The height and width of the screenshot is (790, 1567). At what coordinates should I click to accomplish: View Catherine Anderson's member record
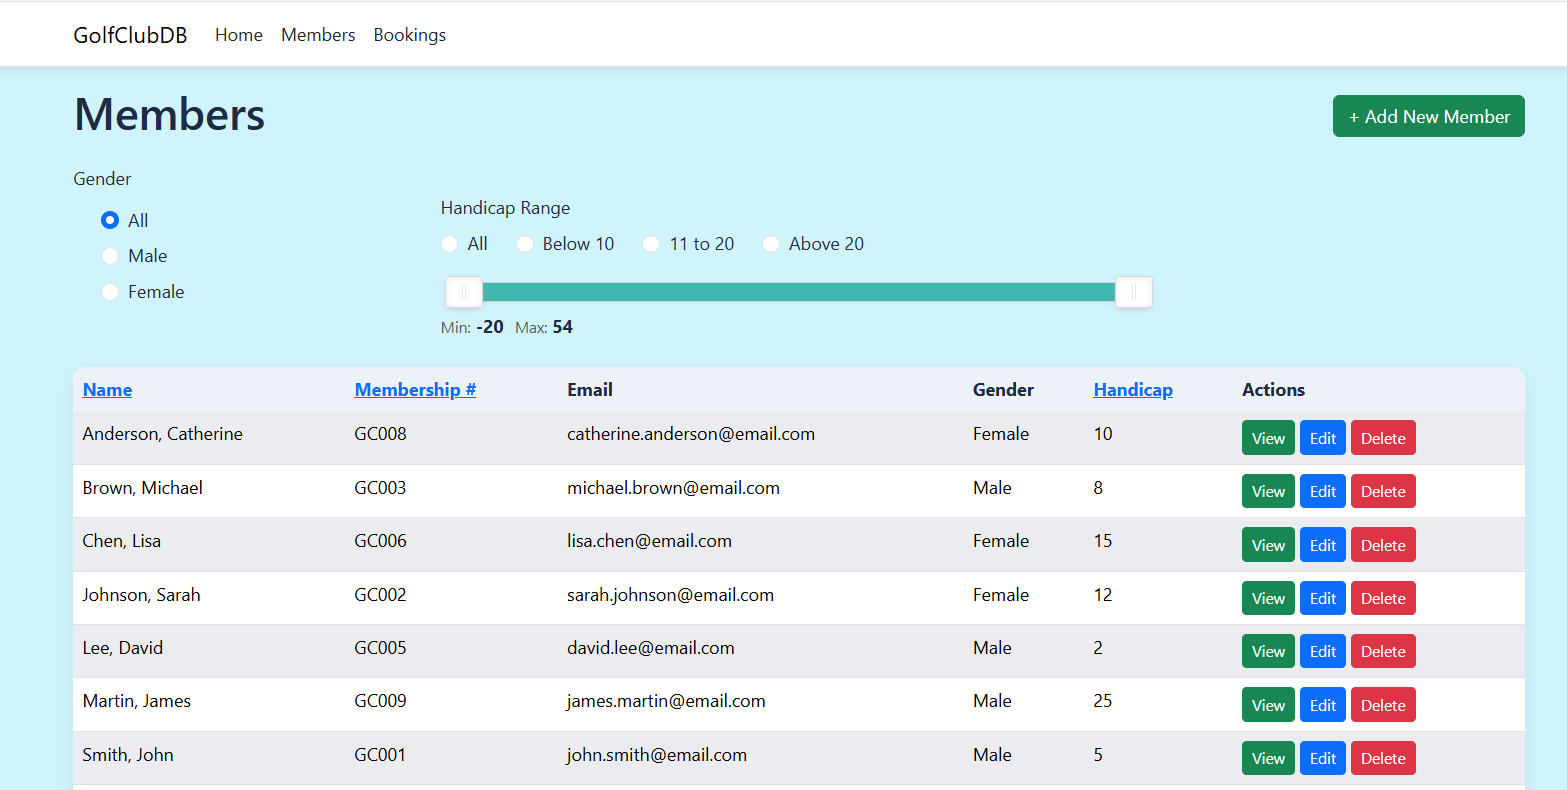[1268, 438]
